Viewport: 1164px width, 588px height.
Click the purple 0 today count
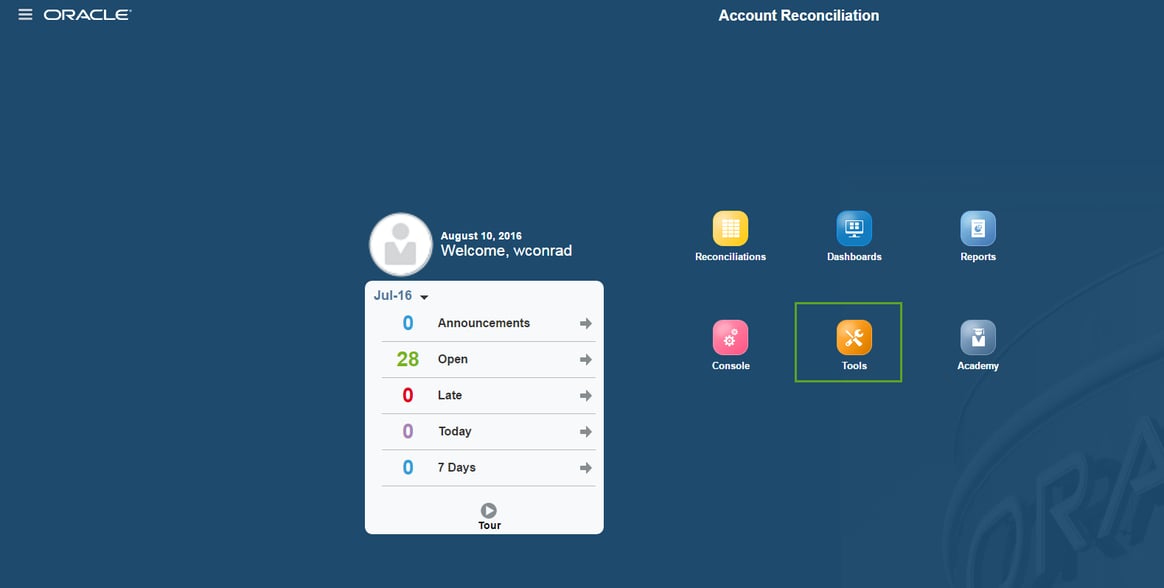(x=408, y=431)
